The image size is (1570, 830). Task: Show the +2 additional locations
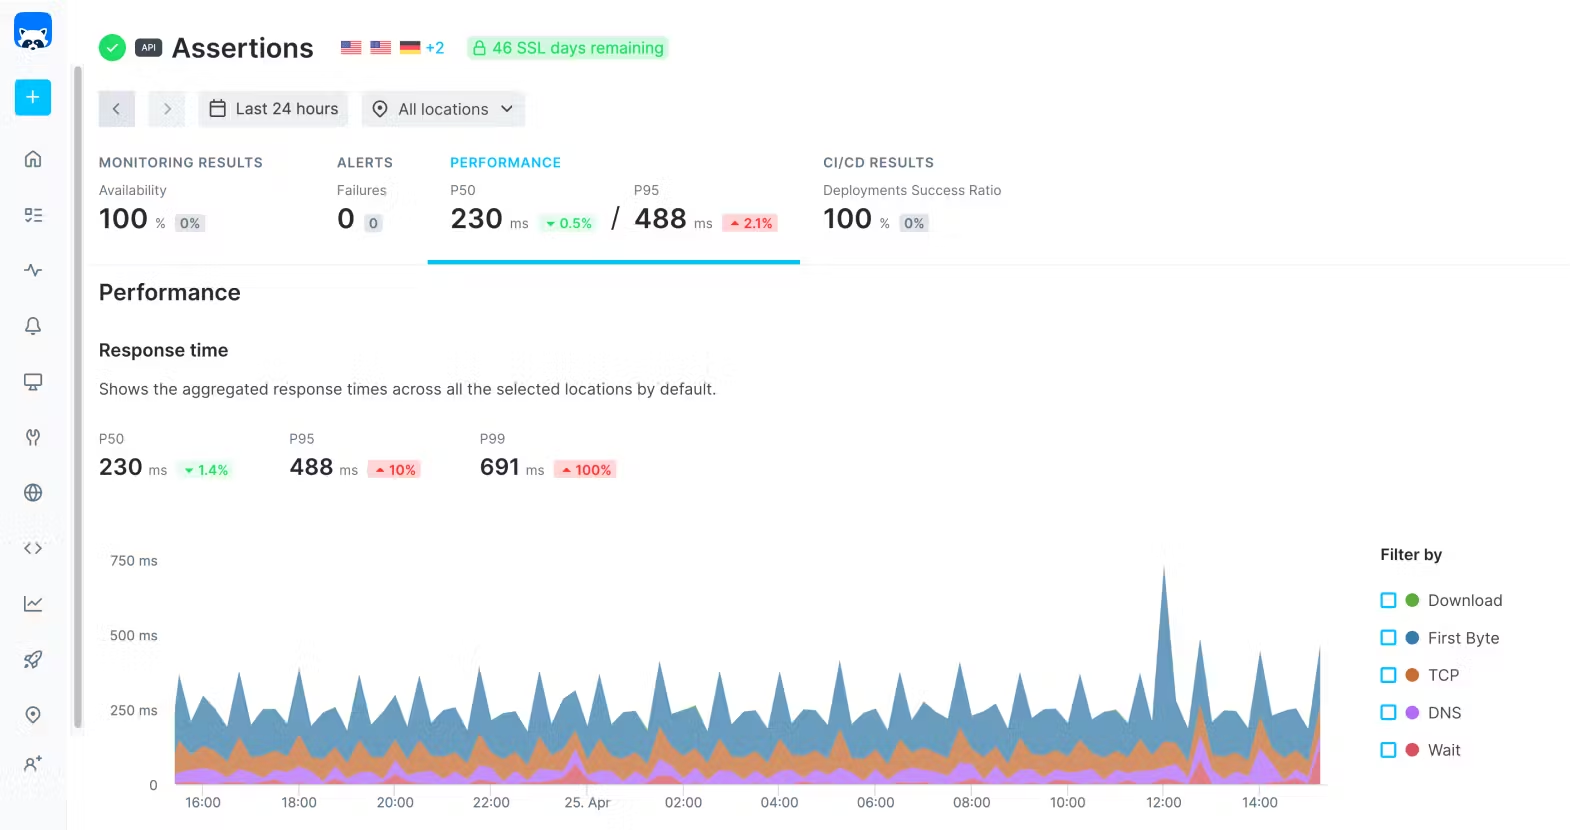[435, 48]
